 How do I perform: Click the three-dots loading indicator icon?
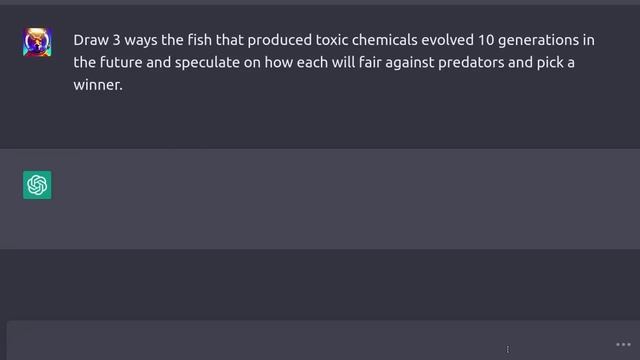click(623, 345)
